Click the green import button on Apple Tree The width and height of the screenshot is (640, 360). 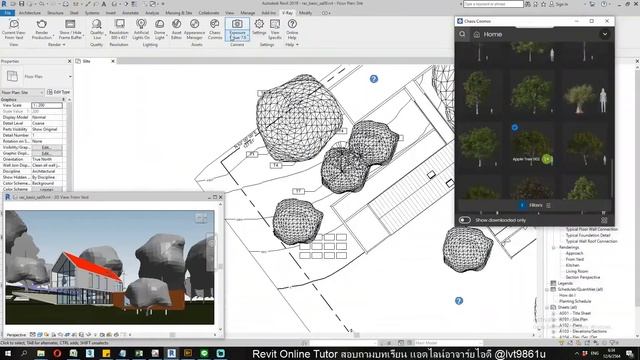pos(547,159)
